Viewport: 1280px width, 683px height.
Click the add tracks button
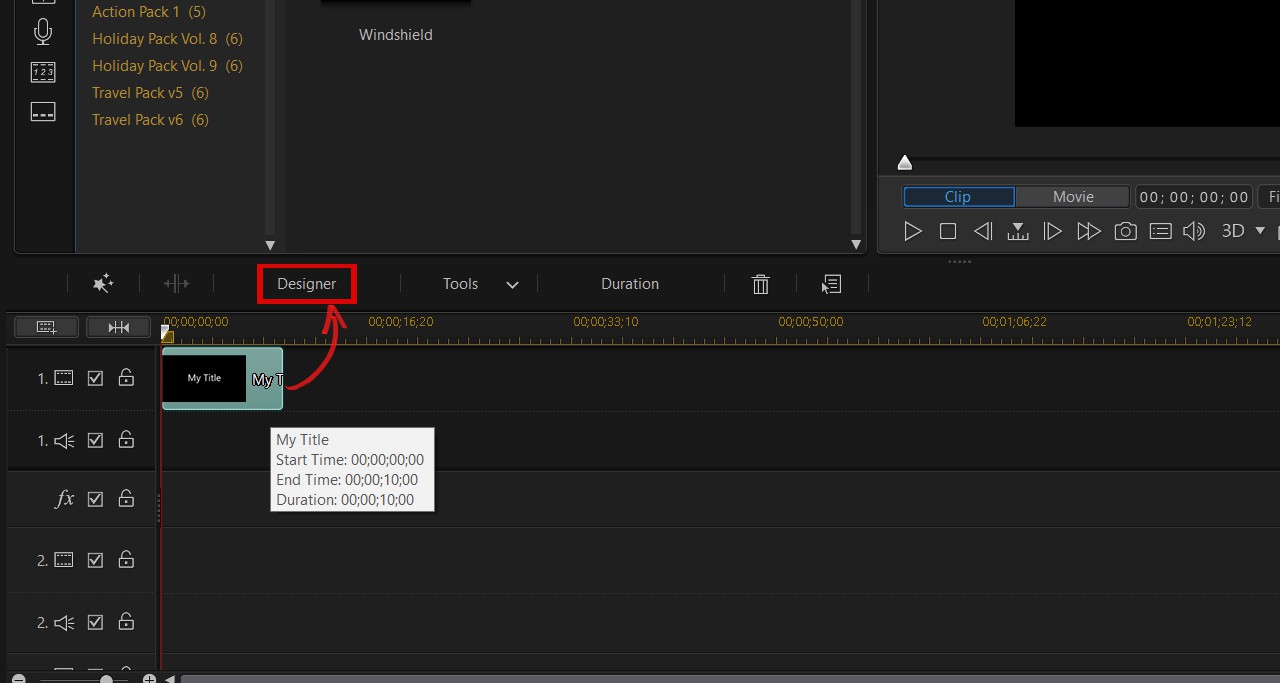pyautogui.click(x=46, y=327)
